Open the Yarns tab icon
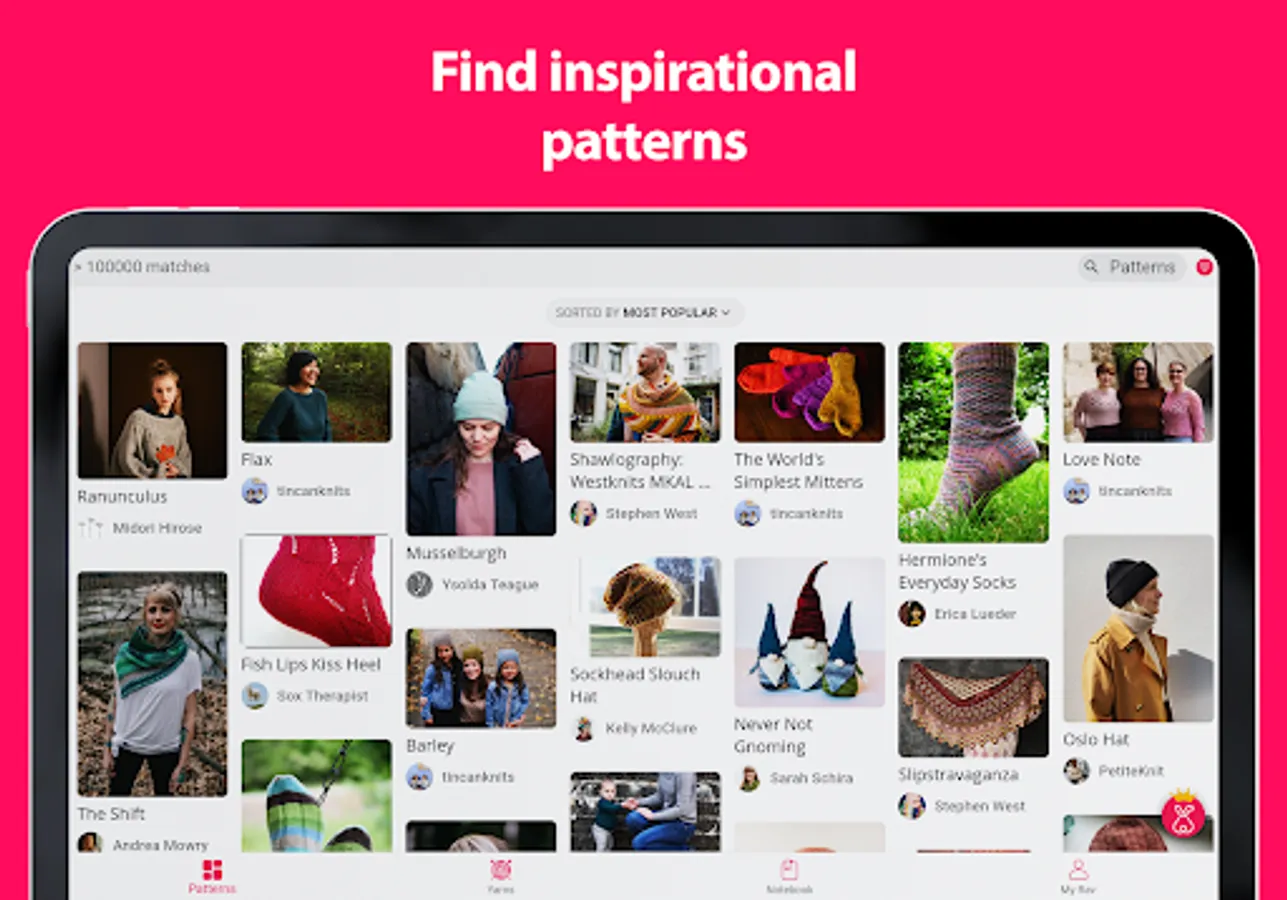This screenshot has width=1287, height=900. (x=500, y=869)
